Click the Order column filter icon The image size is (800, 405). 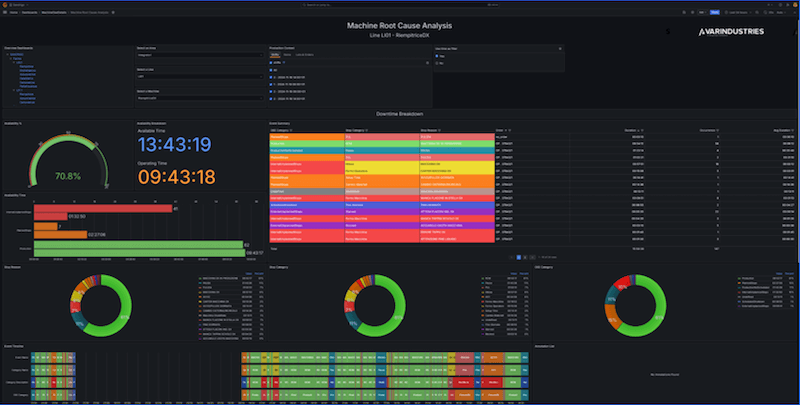point(508,130)
